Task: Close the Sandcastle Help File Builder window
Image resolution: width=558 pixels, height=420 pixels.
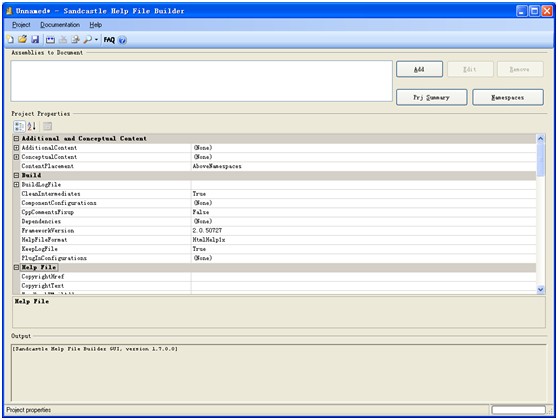Action: [x=547, y=11]
